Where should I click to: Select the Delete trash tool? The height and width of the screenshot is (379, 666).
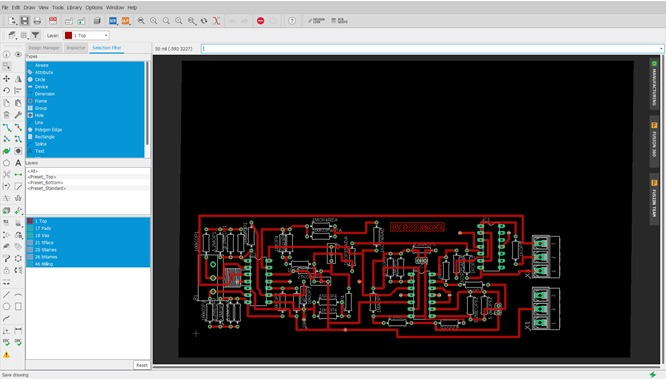[6, 115]
